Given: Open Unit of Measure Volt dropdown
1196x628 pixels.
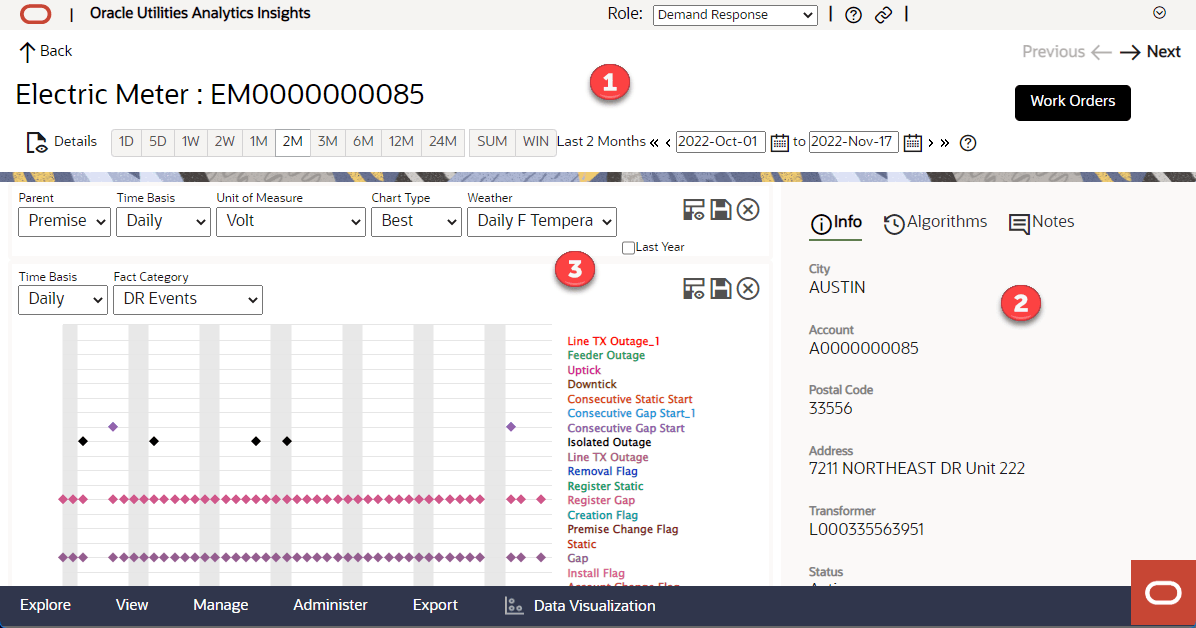Looking at the screenshot, I should (x=291, y=221).
